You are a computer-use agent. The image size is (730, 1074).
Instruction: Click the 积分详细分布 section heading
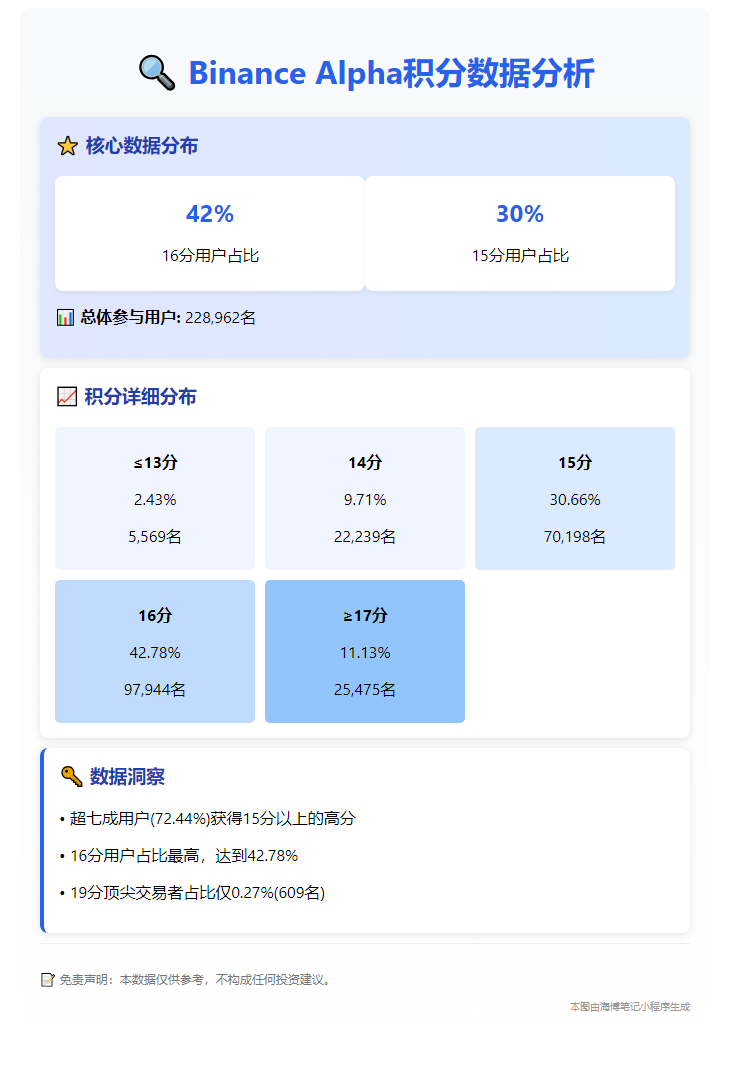(x=140, y=397)
